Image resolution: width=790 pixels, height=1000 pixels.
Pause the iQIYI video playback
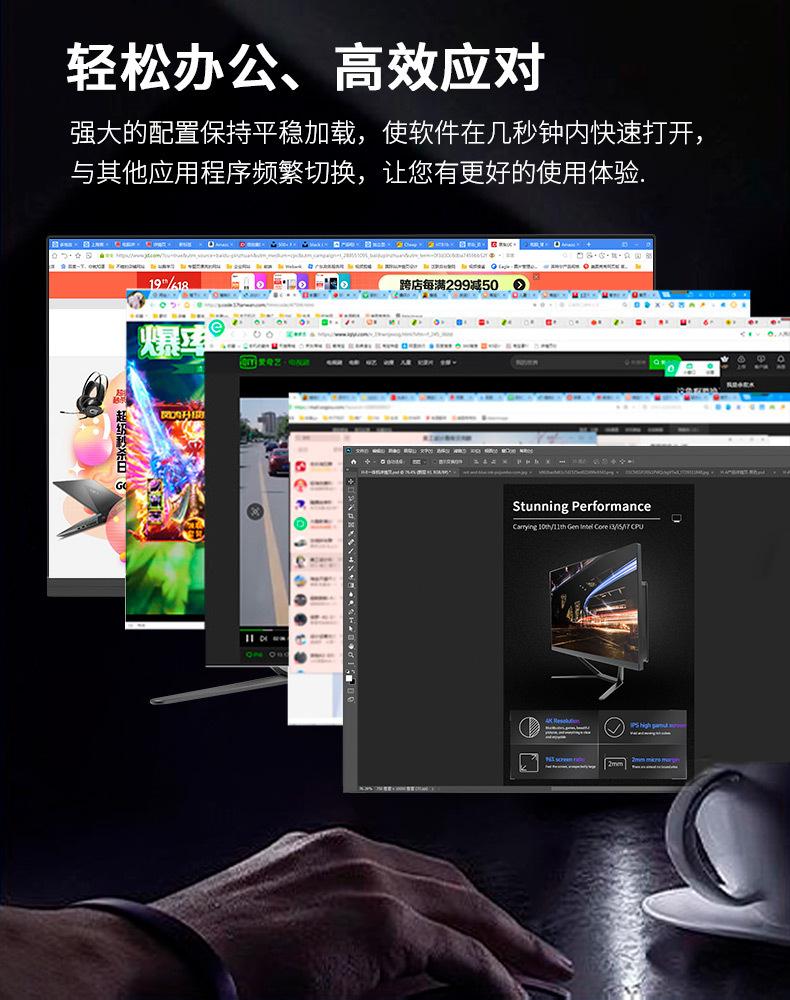click(248, 637)
